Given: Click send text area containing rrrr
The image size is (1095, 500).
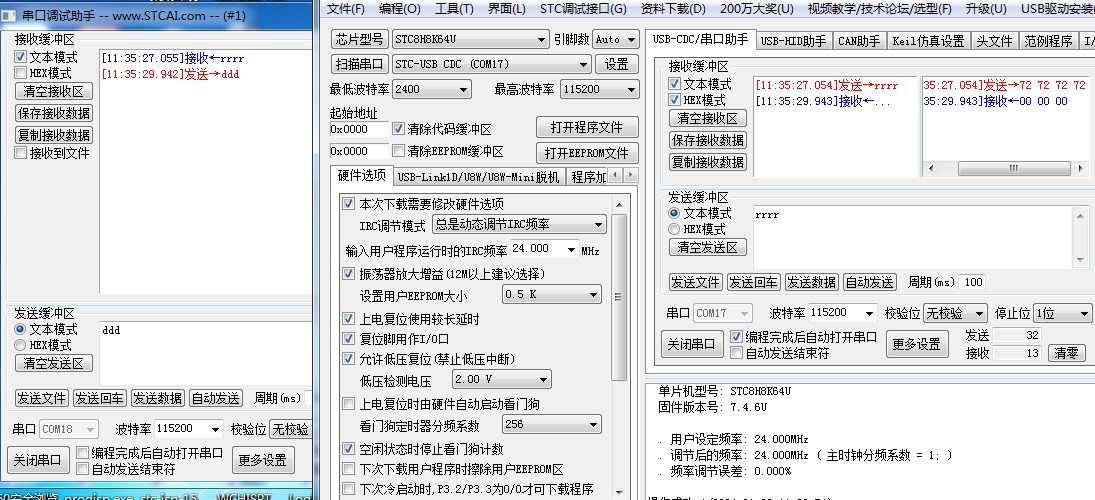Looking at the screenshot, I should click(x=913, y=237).
